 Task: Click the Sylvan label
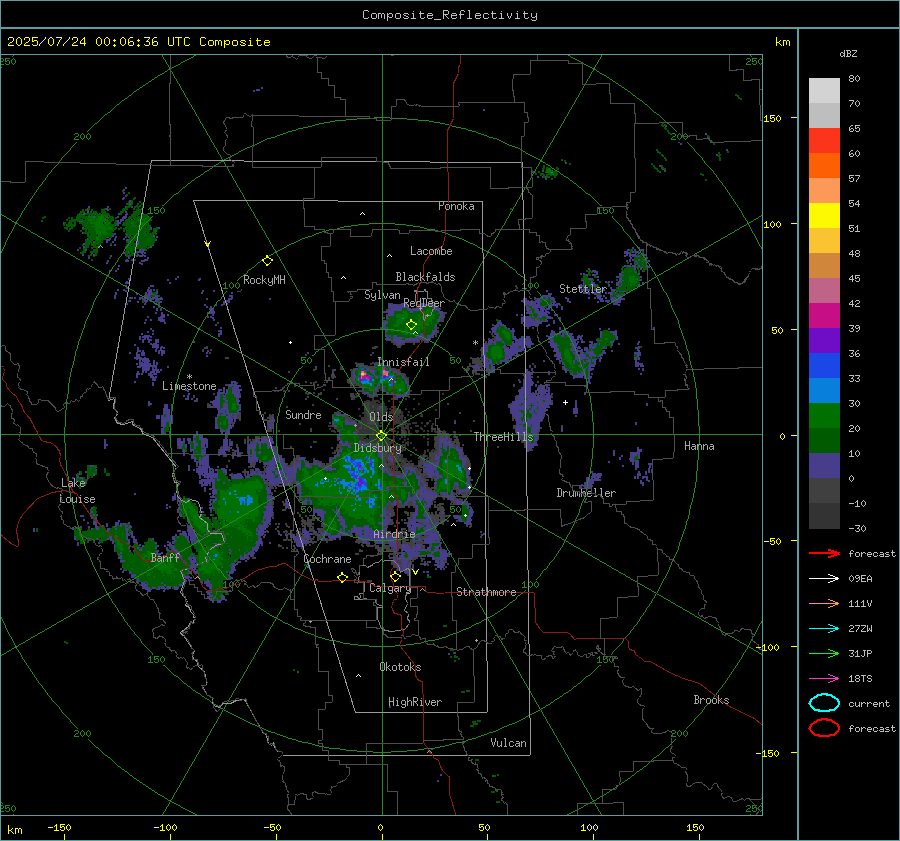382,295
